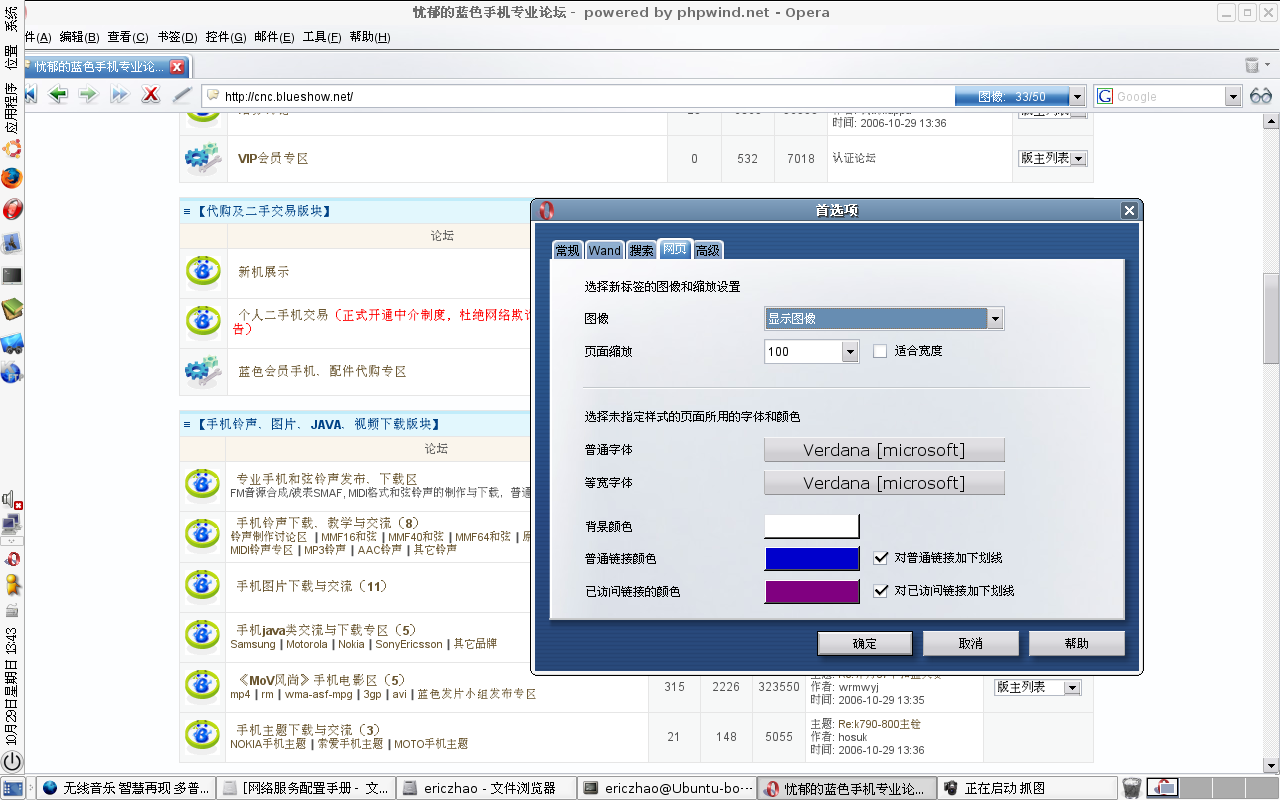Viewport: 1280px width, 800px height.
Task: Toggle 对普通链接加下划线 checkbox
Action: 881,558
